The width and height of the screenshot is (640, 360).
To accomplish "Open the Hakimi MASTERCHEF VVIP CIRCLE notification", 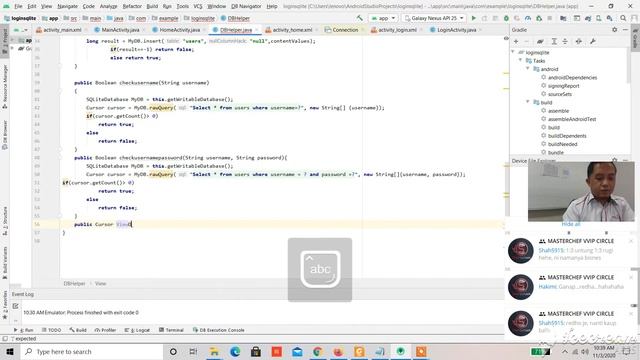I will 569,286.
